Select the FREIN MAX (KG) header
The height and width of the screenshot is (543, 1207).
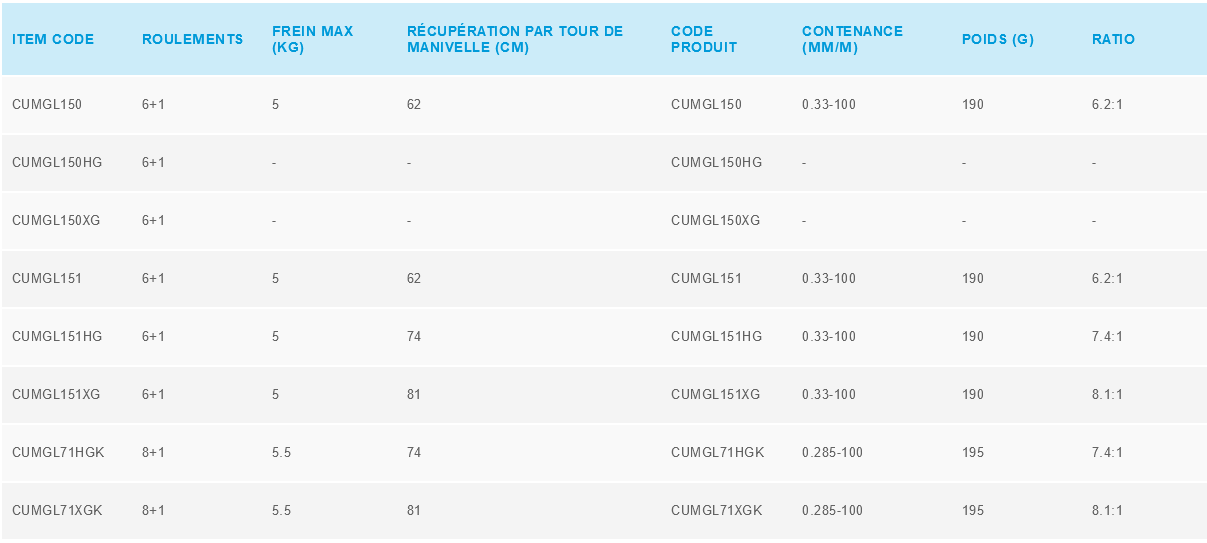pos(312,40)
